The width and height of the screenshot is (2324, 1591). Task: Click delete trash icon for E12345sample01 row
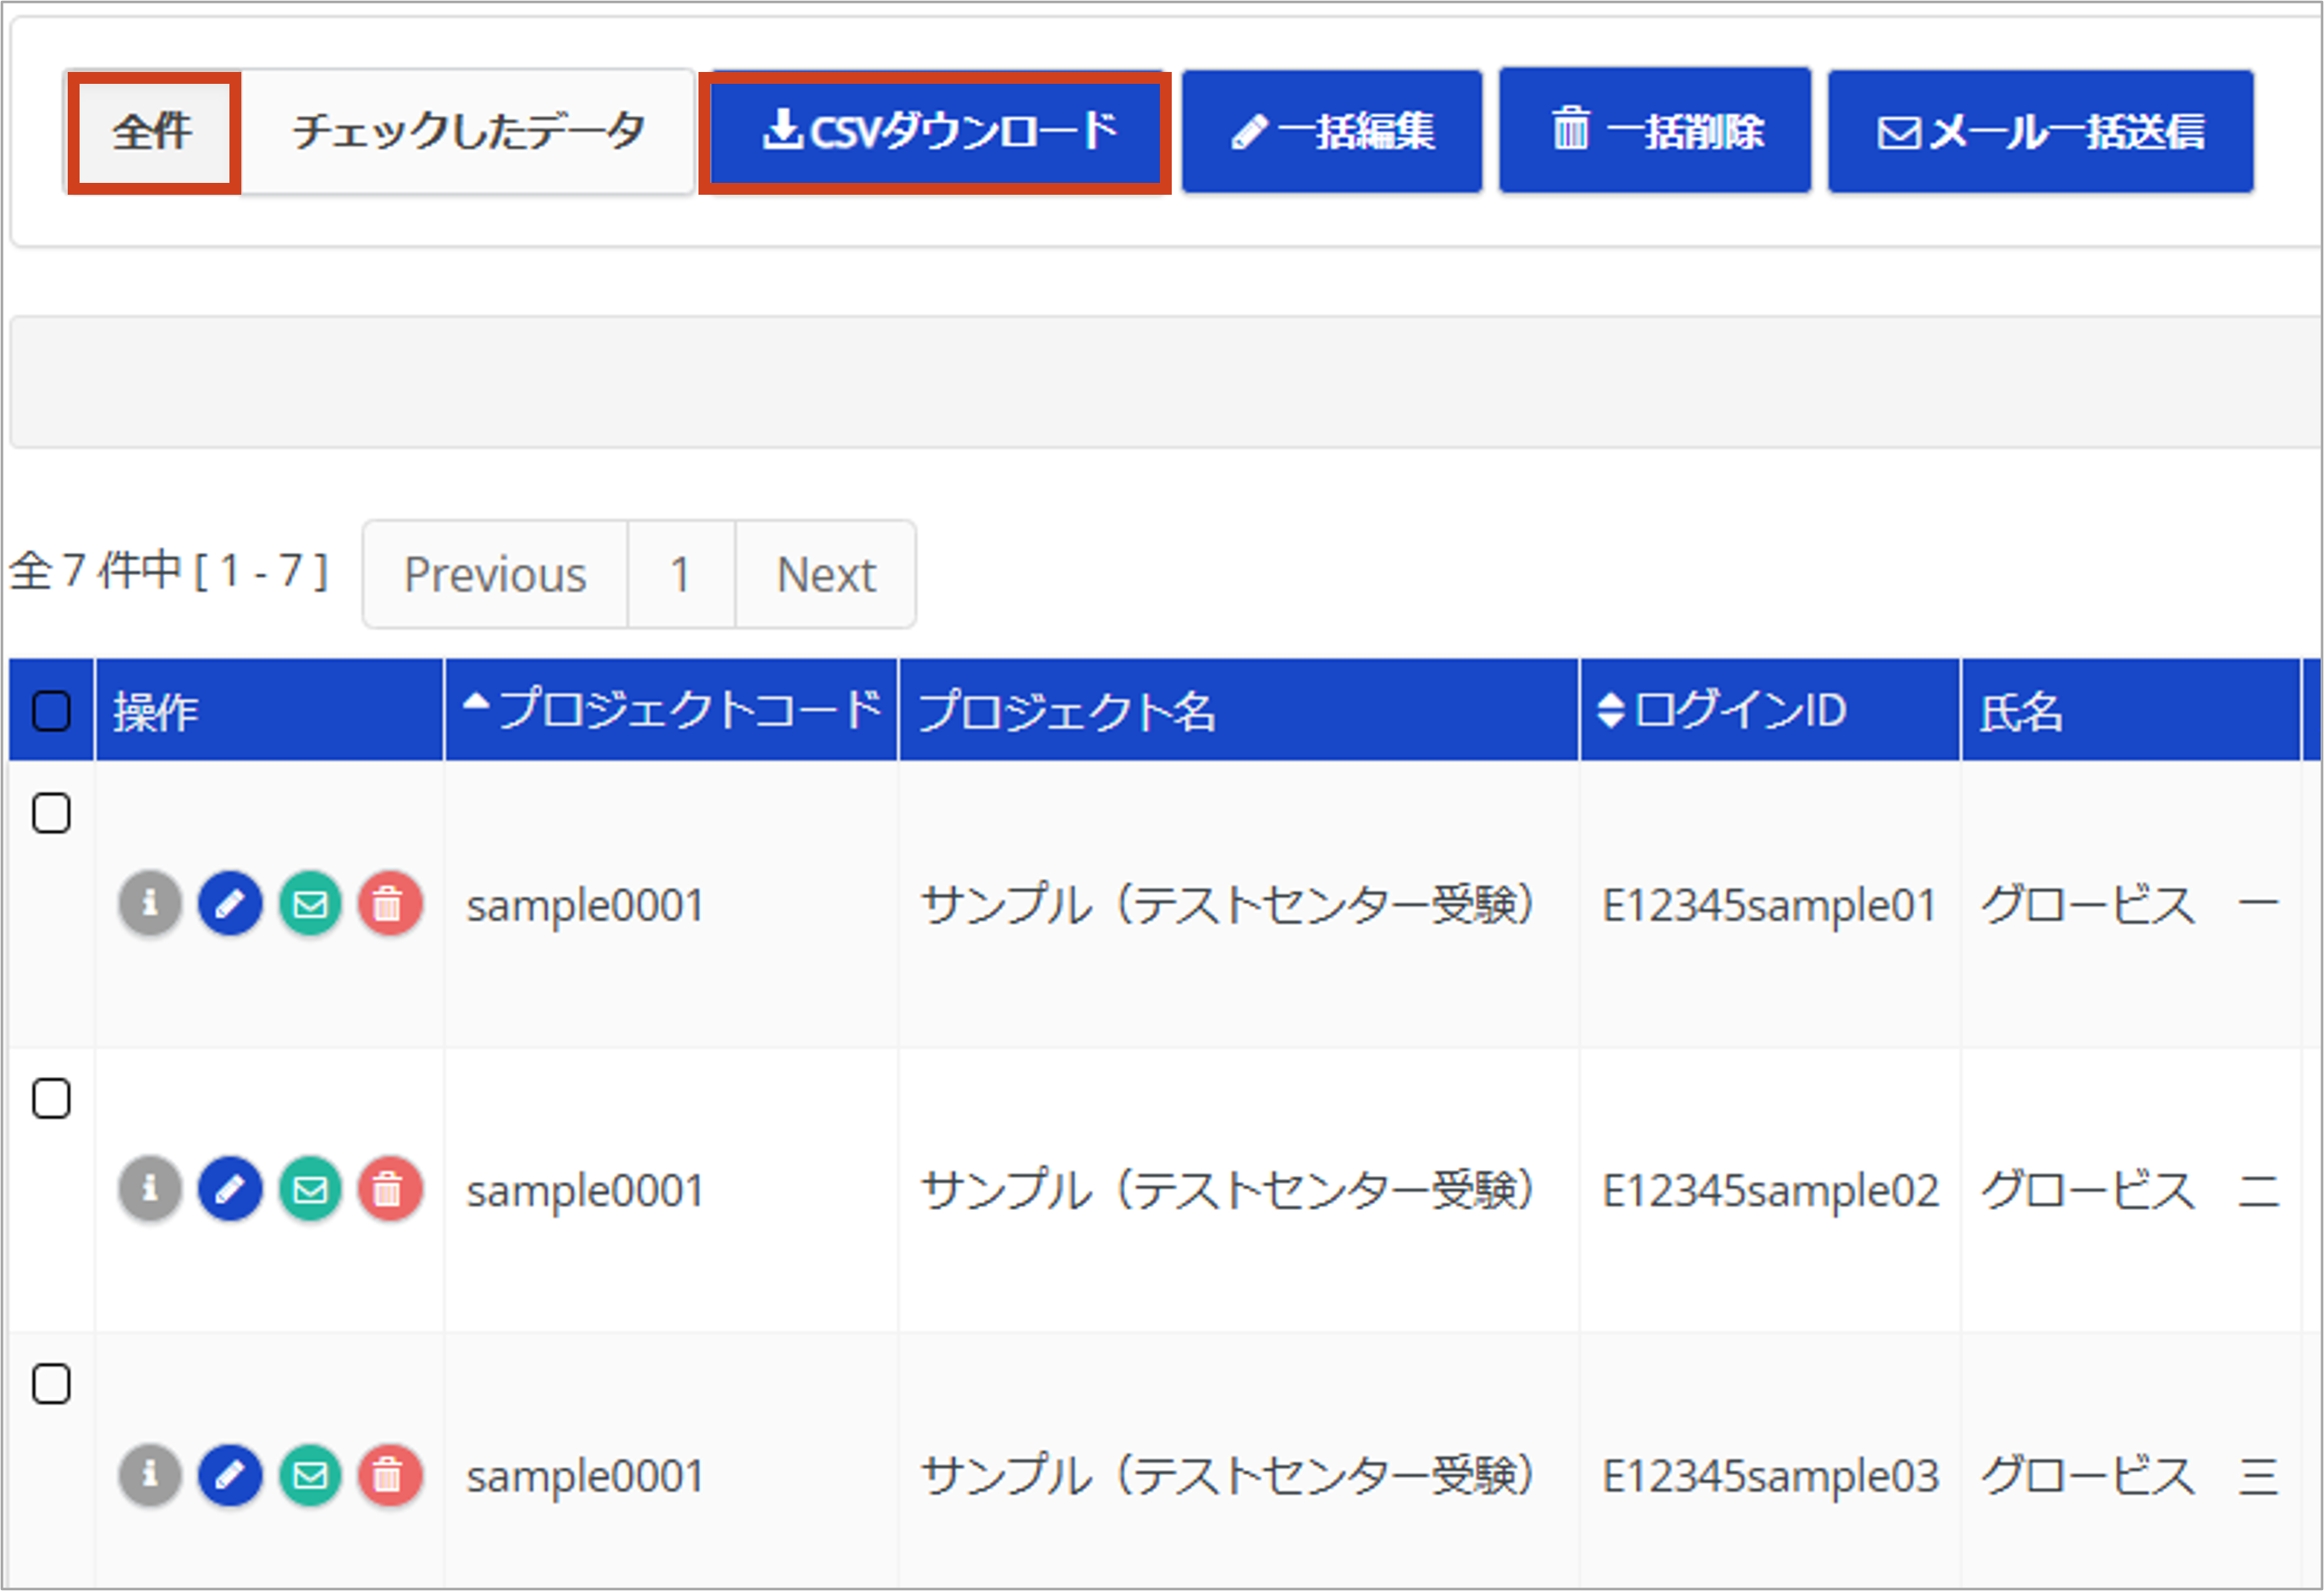click(390, 904)
